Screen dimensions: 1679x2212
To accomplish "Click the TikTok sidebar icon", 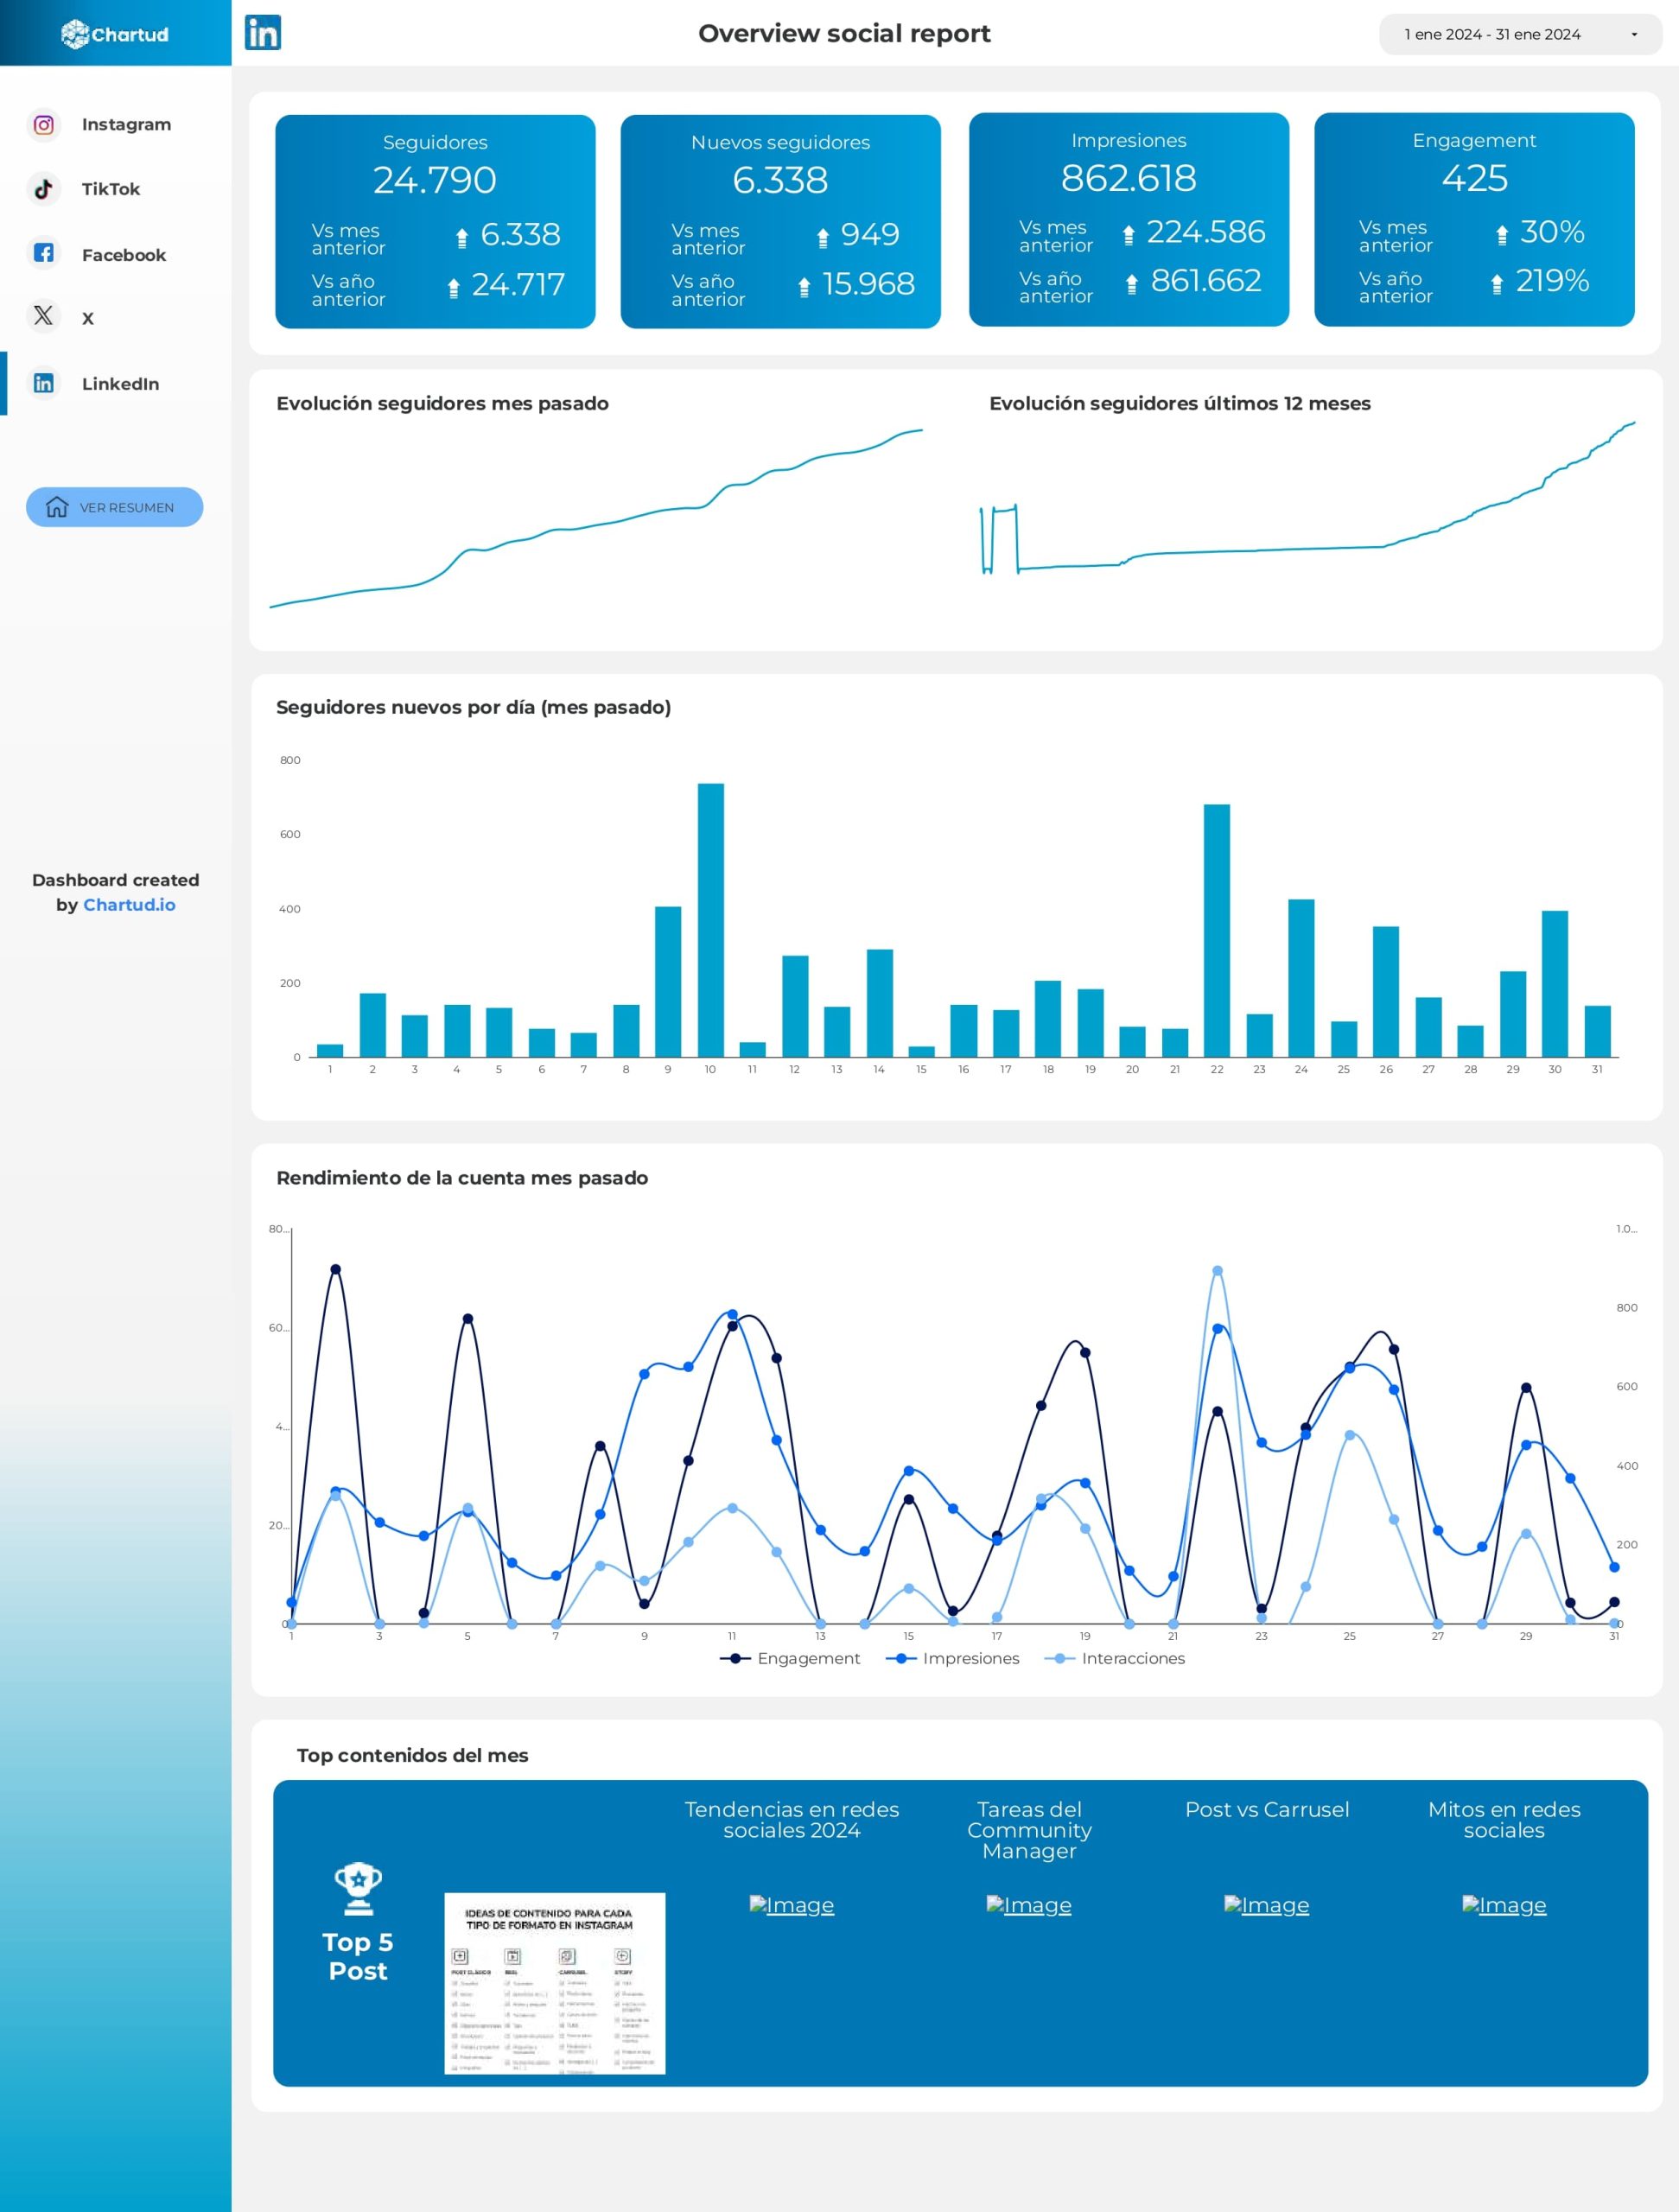I will tap(44, 189).
